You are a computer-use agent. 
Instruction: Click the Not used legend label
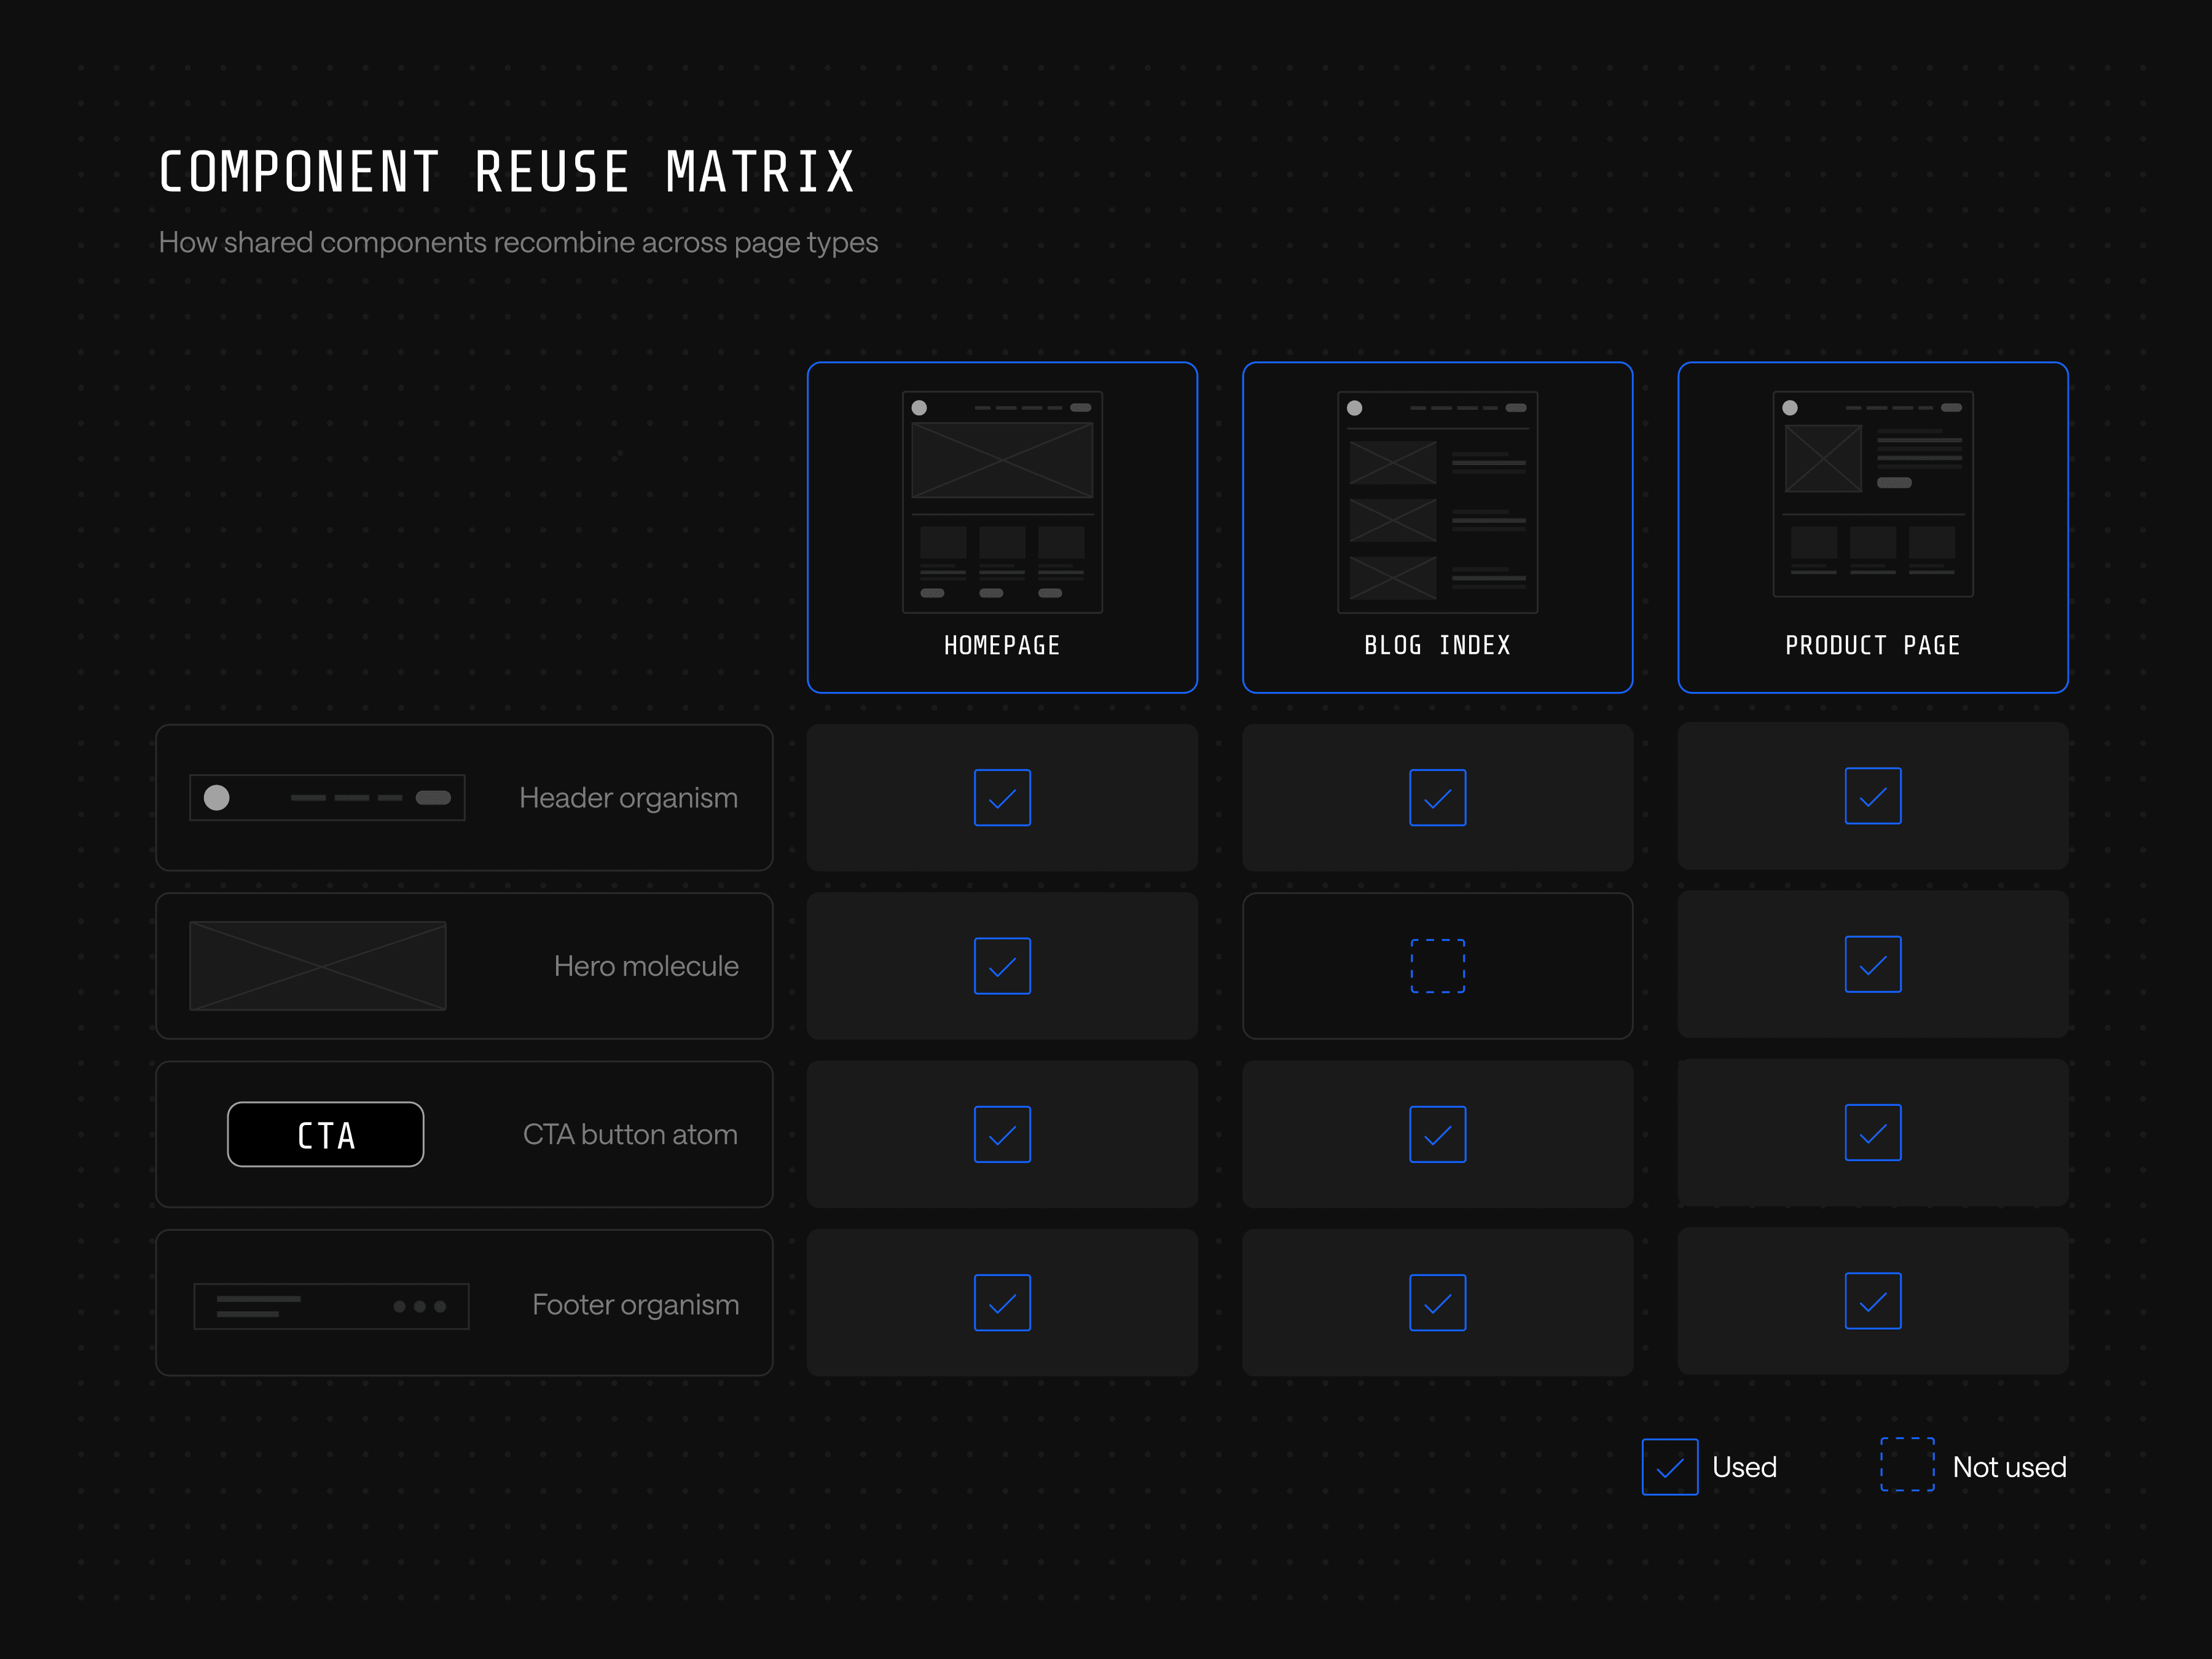[x=2009, y=1467]
